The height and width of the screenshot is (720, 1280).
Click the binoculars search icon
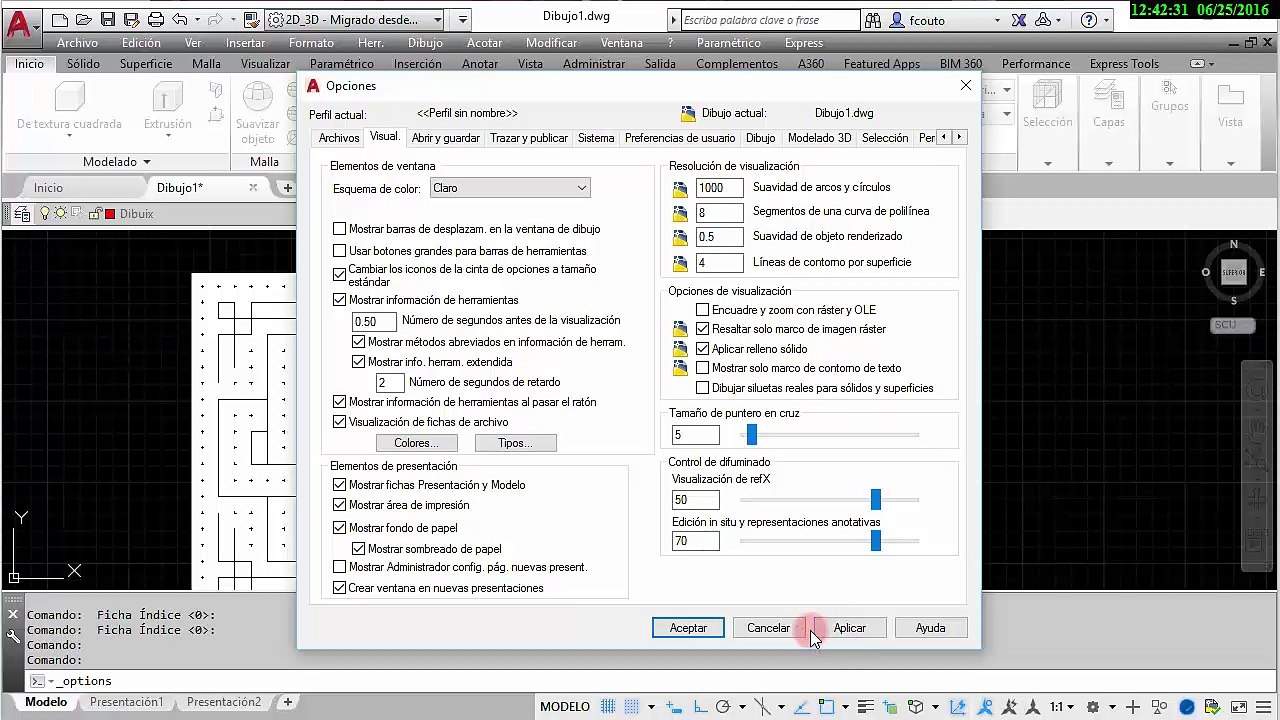[873, 20]
